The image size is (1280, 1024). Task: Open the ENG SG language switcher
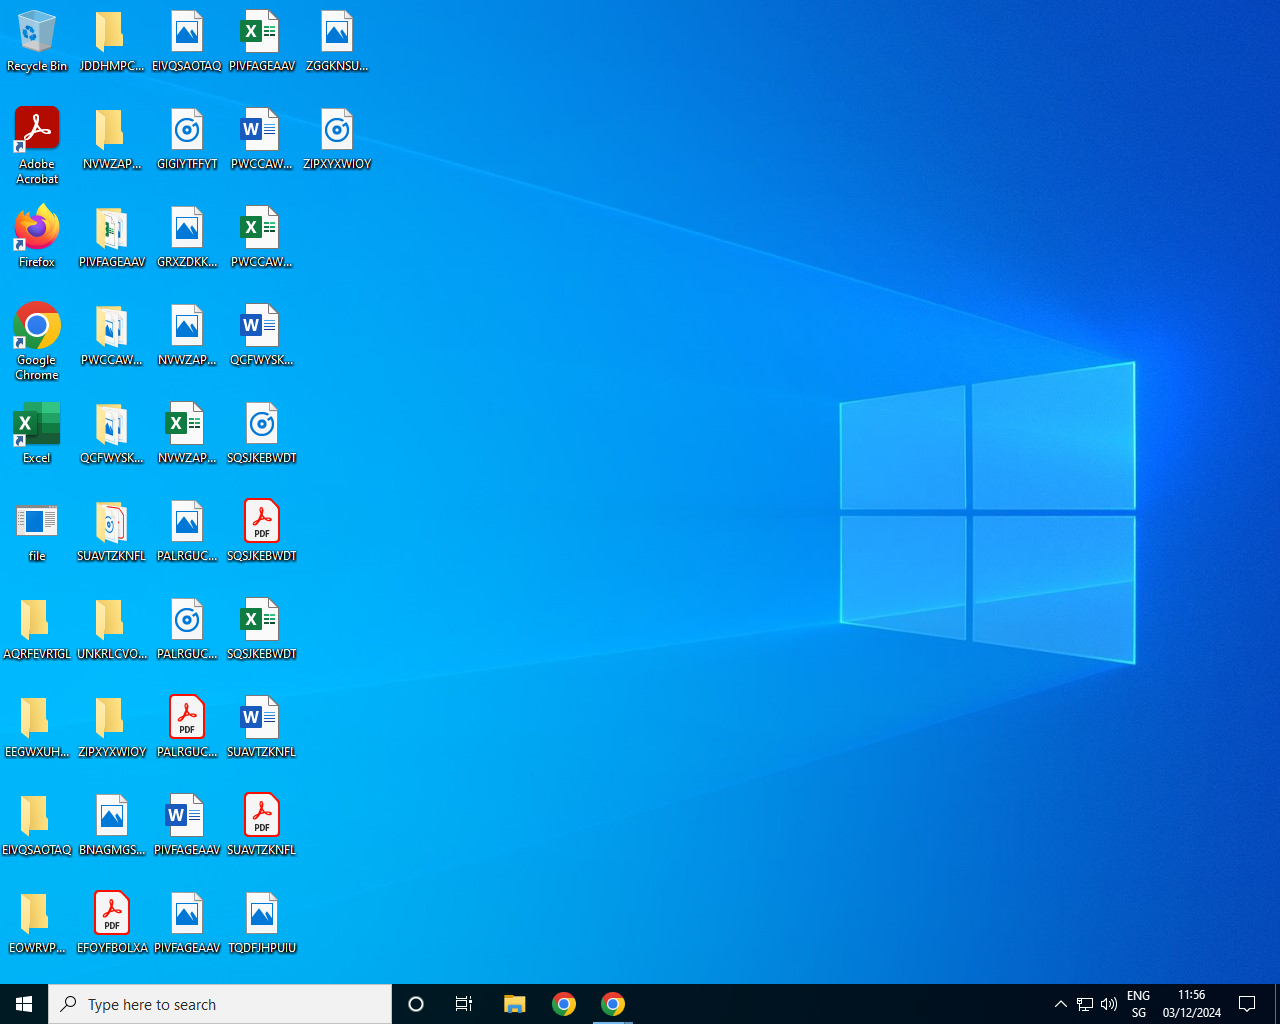click(x=1138, y=1004)
